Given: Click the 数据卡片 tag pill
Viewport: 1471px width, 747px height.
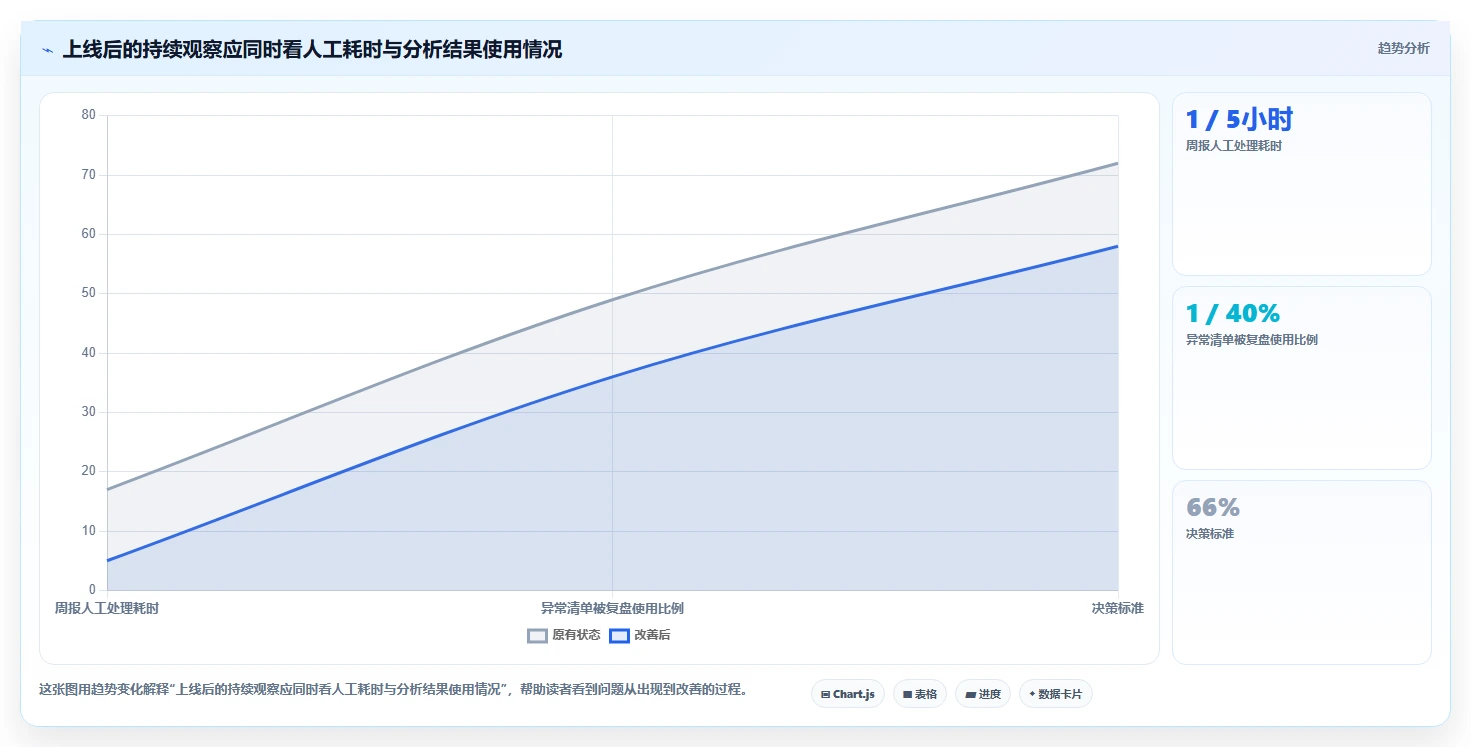Looking at the screenshot, I should coord(1055,694).
